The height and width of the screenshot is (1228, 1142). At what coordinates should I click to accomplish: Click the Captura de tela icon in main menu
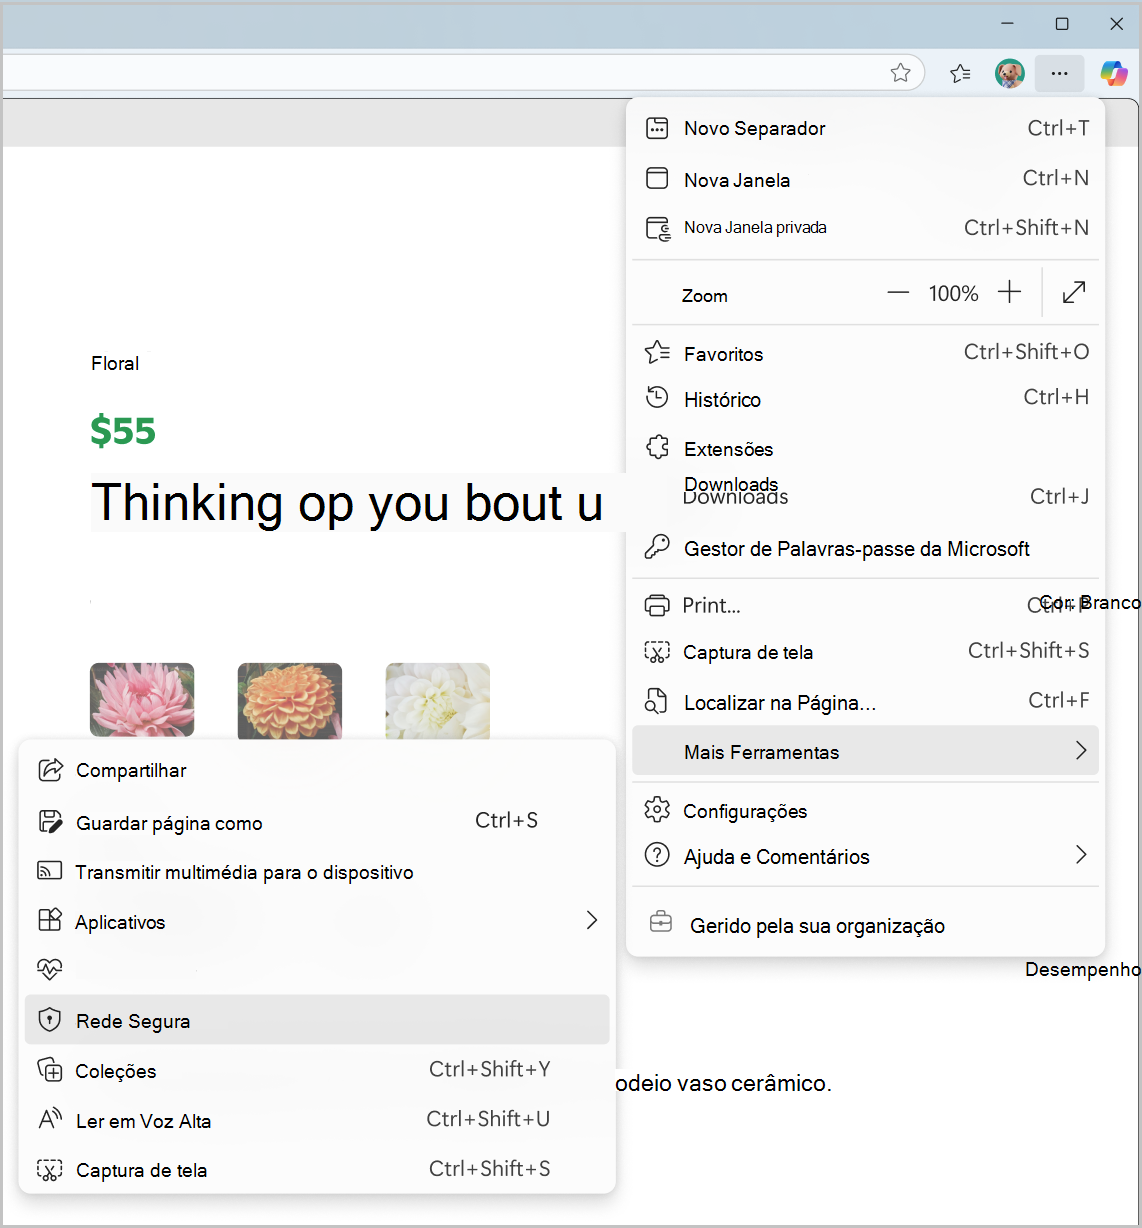[657, 653]
